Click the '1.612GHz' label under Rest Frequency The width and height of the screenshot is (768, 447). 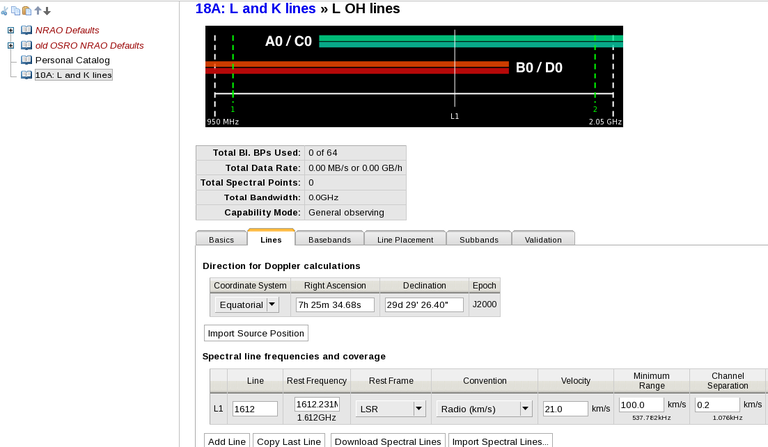[x=316, y=418]
